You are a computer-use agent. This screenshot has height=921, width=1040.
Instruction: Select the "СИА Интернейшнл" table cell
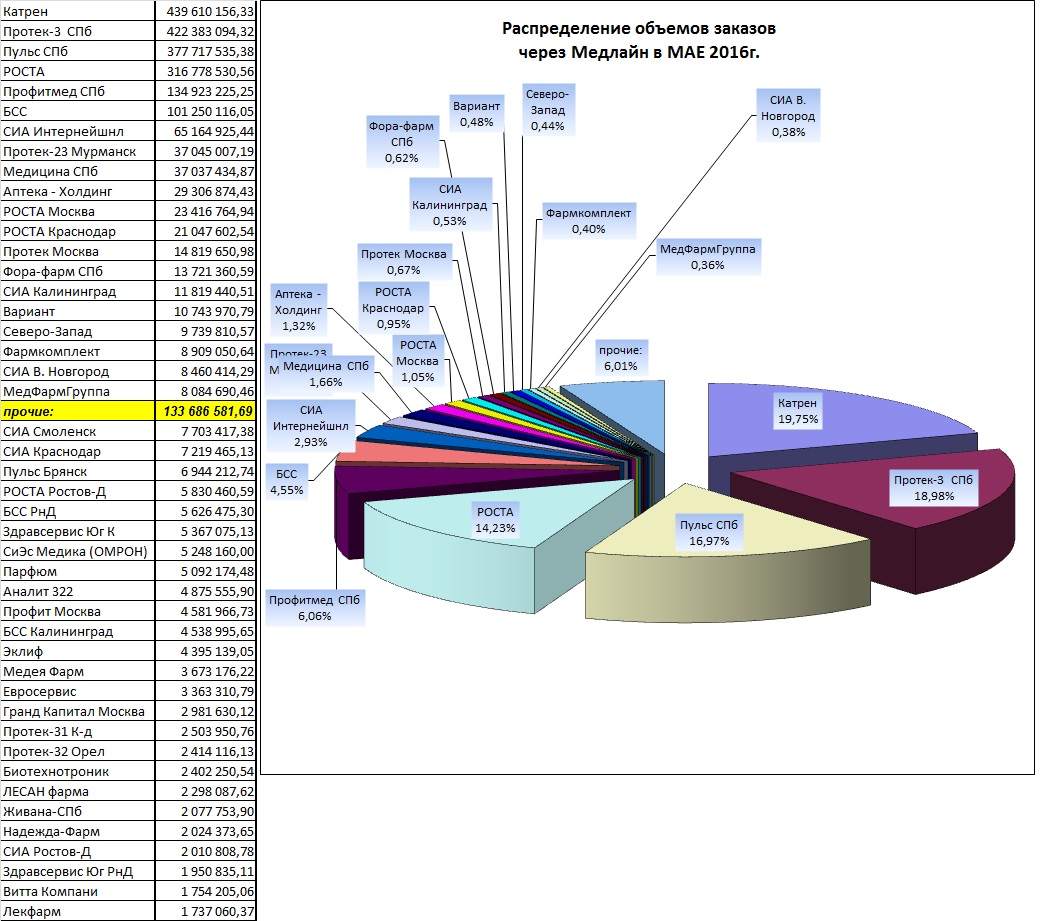(78, 131)
